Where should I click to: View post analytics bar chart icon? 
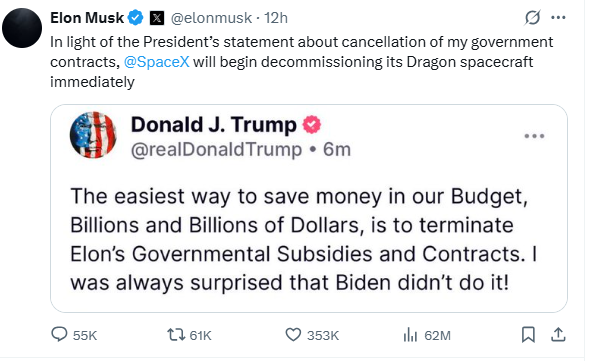pos(410,334)
